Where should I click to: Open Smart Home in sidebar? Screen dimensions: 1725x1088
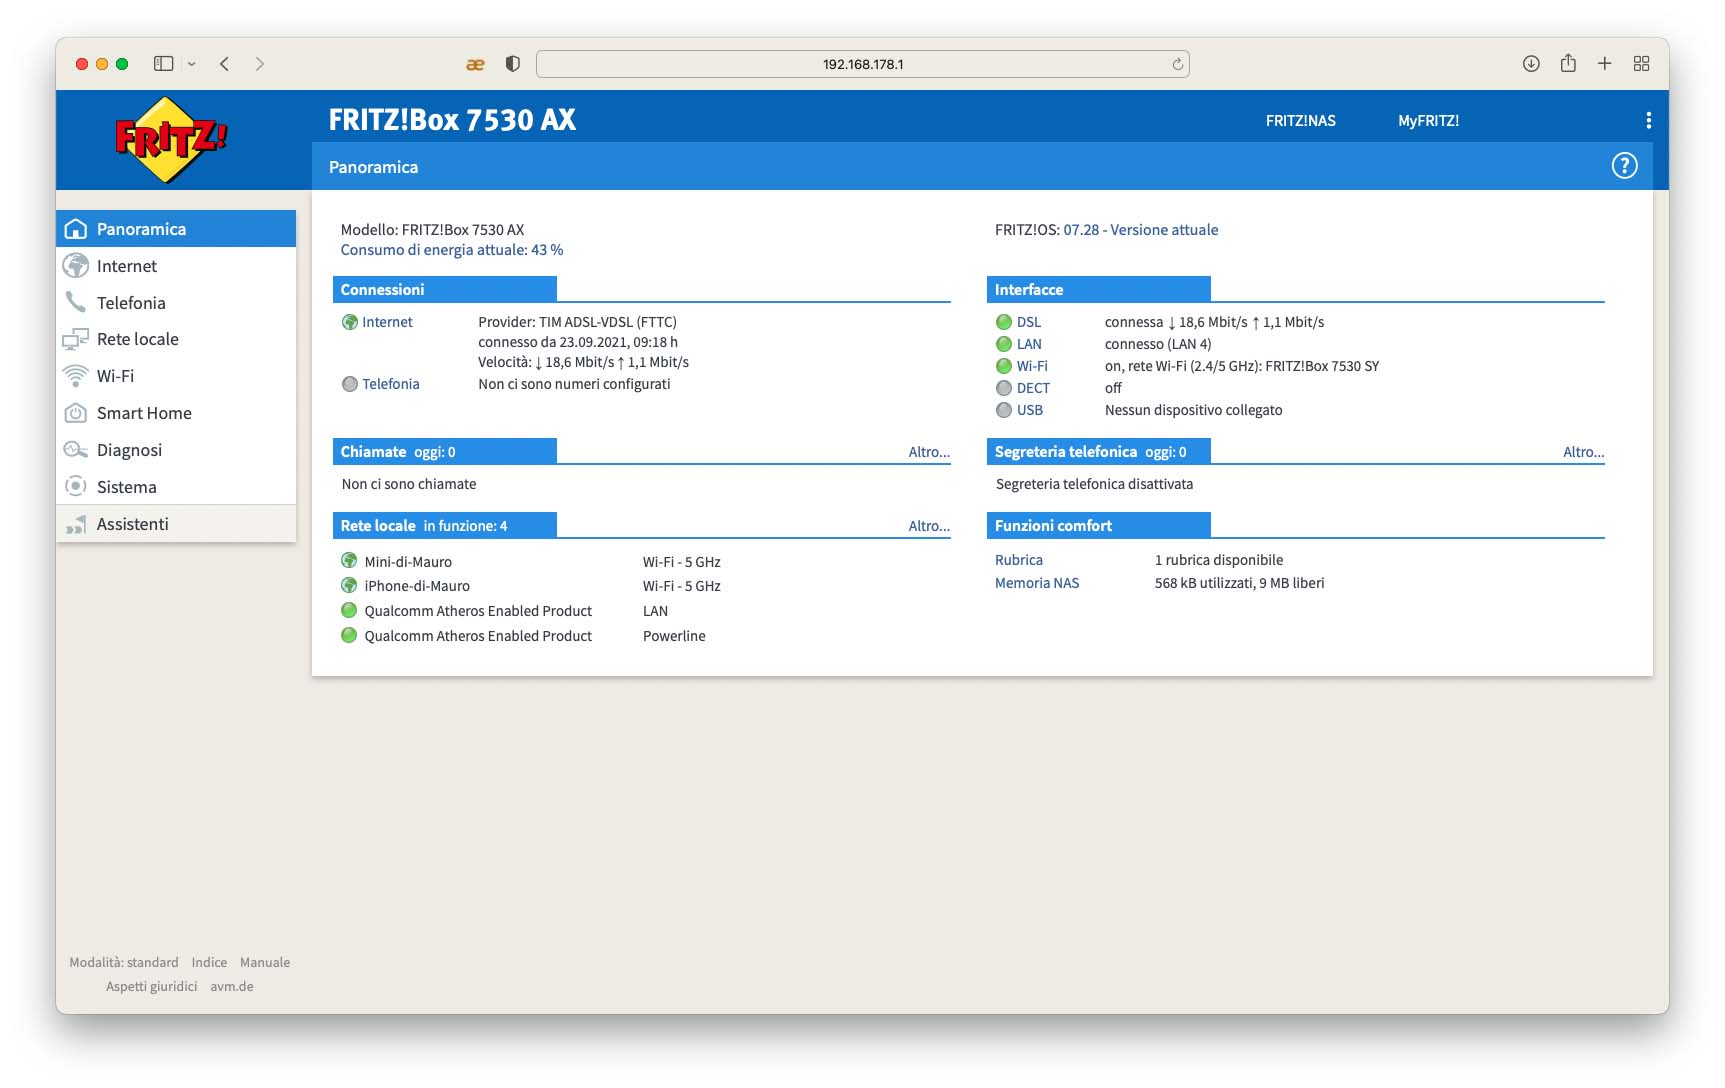pos(144,413)
